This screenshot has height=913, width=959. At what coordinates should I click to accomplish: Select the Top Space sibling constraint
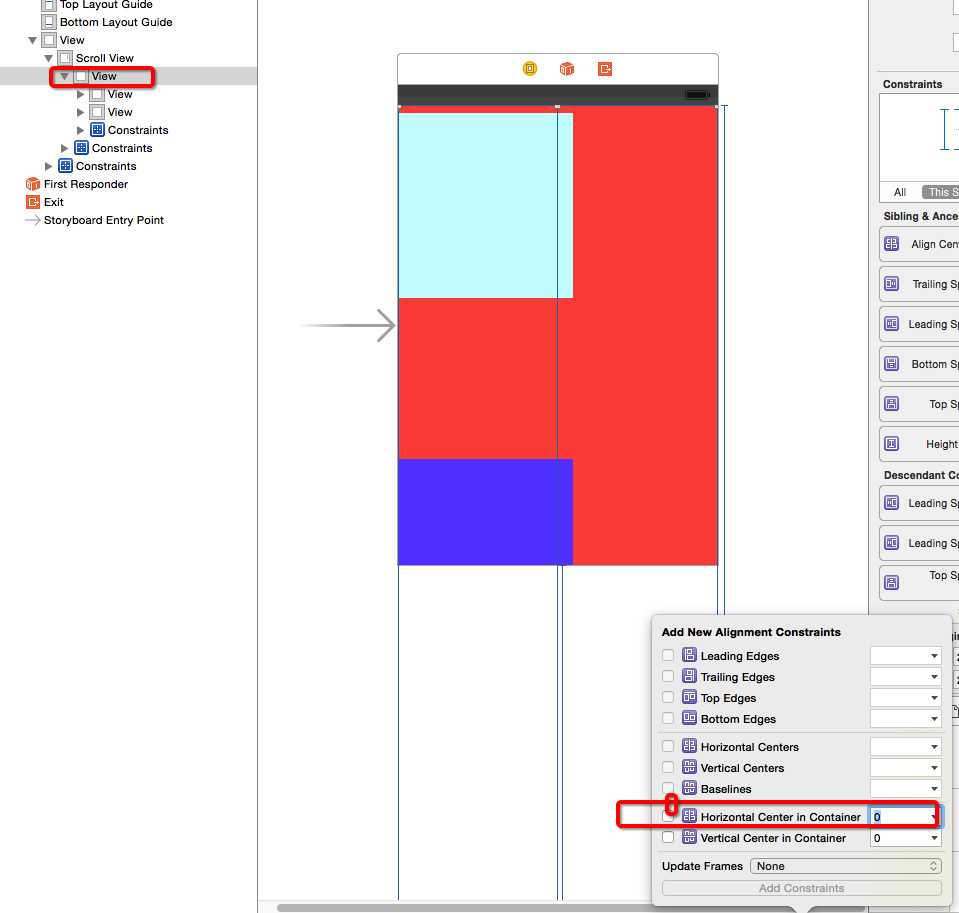(x=919, y=404)
